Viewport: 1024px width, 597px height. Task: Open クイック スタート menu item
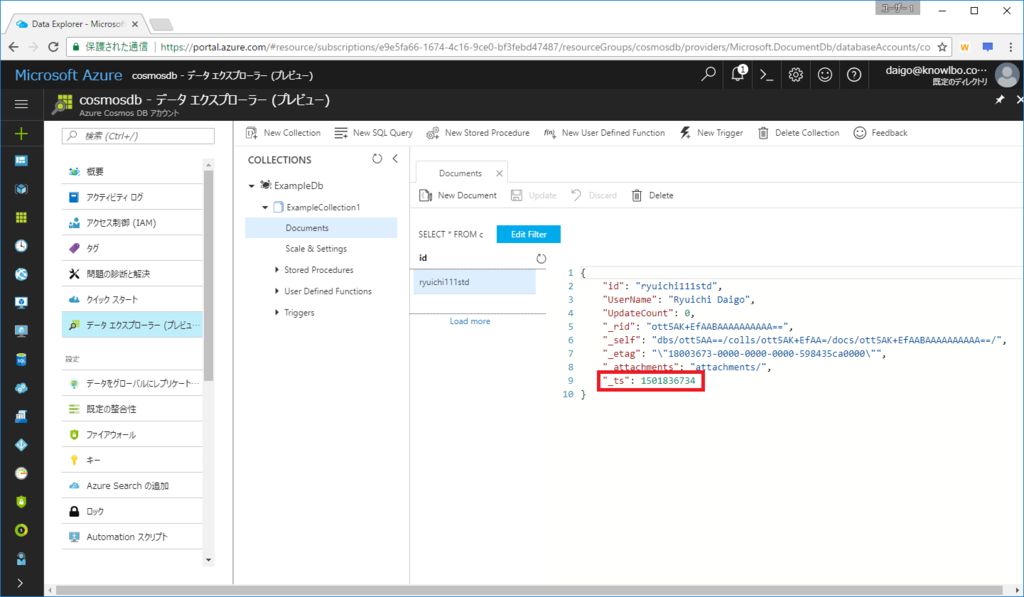[x=133, y=299]
